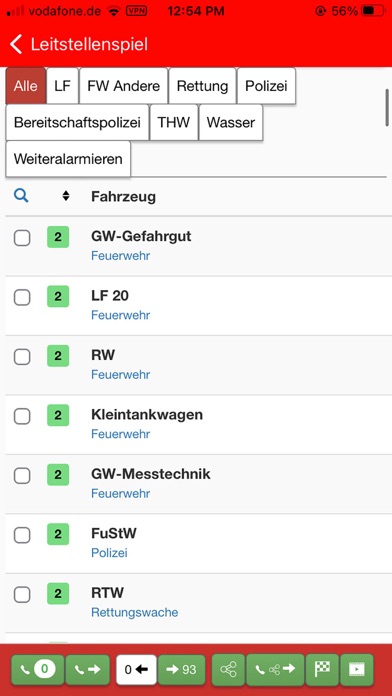
Task: Click the phone icon button showing 0
Action: pyautogui.click(x=38, y=669)
